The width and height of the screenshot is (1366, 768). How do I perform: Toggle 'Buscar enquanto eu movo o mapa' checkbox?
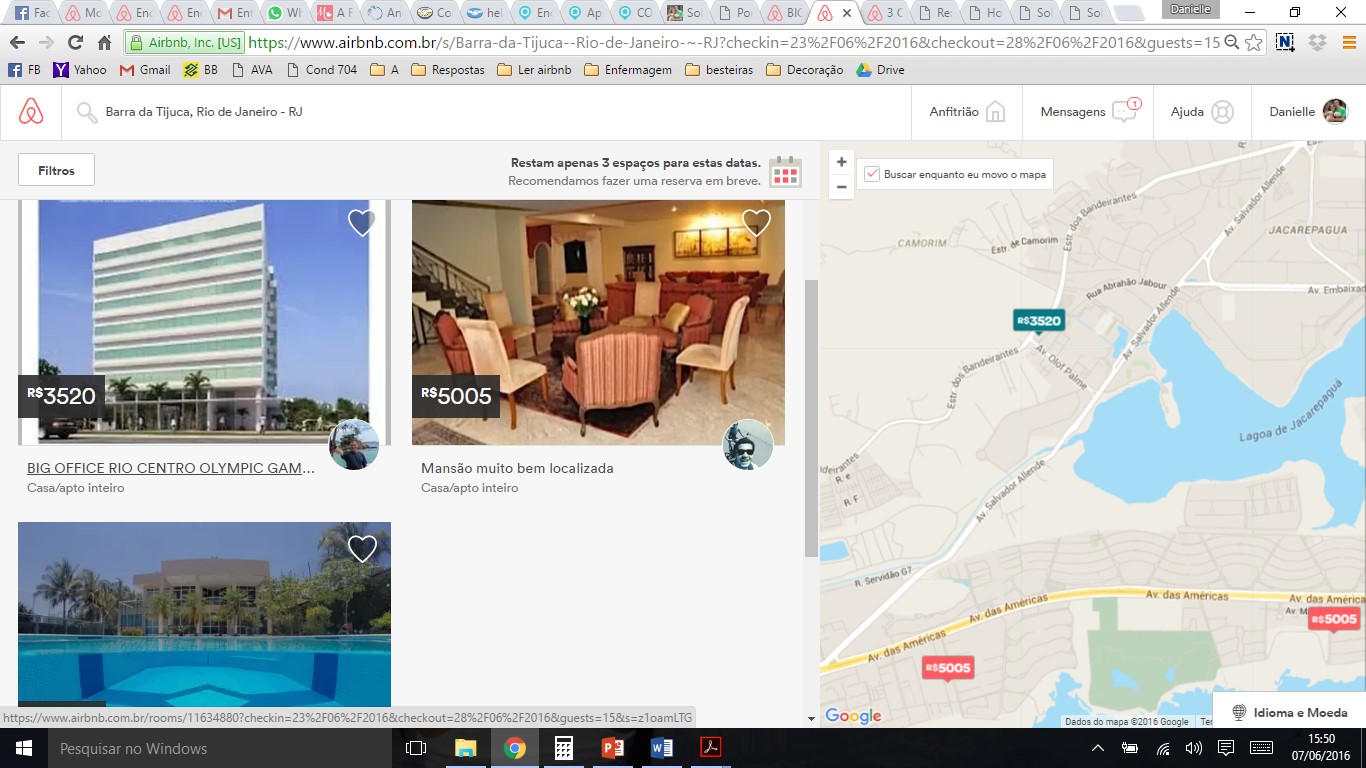(x=872, y=174)
